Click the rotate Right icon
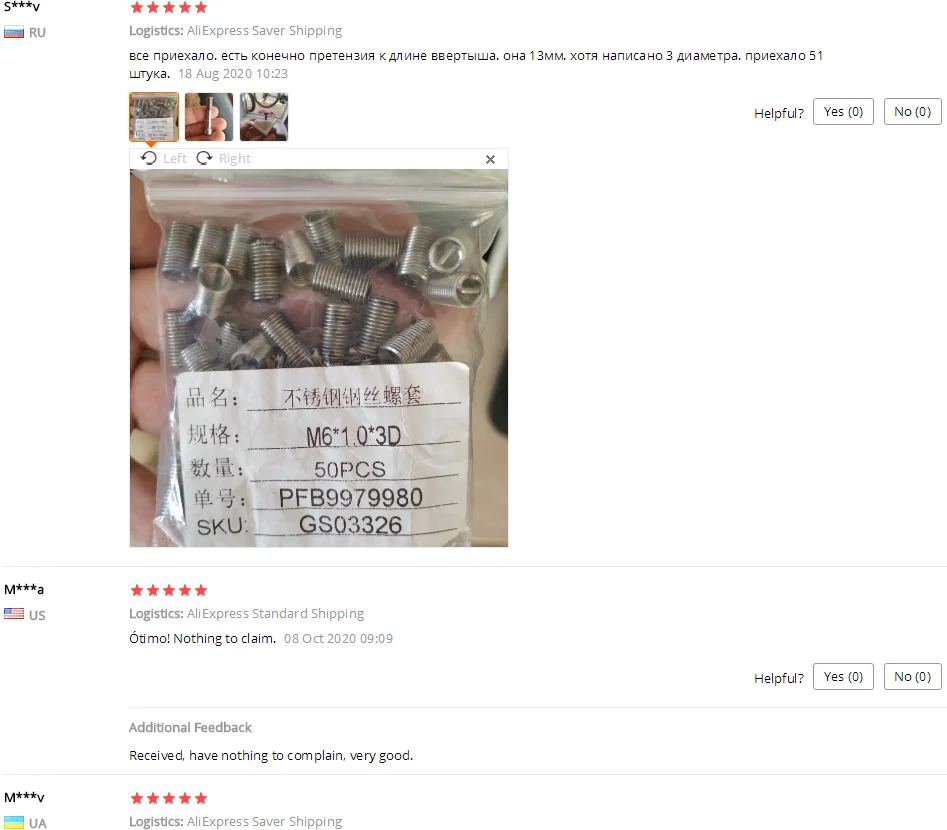947x830 pixels. [x=204, y=158]
